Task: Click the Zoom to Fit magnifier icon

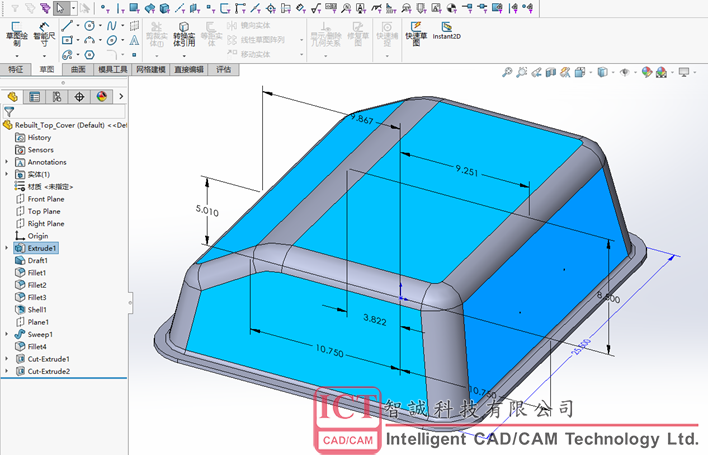Action: point(507,72)
